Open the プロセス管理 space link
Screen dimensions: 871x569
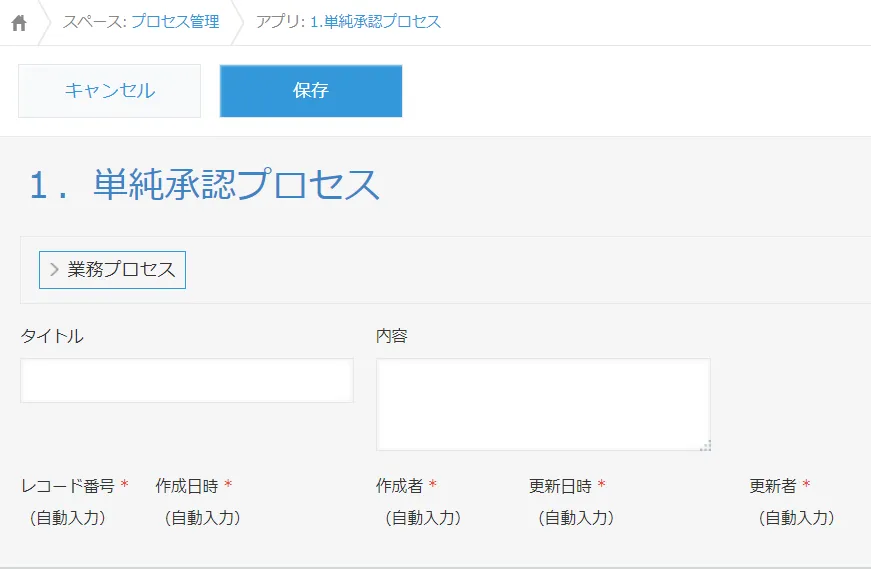tap(175, 22)
